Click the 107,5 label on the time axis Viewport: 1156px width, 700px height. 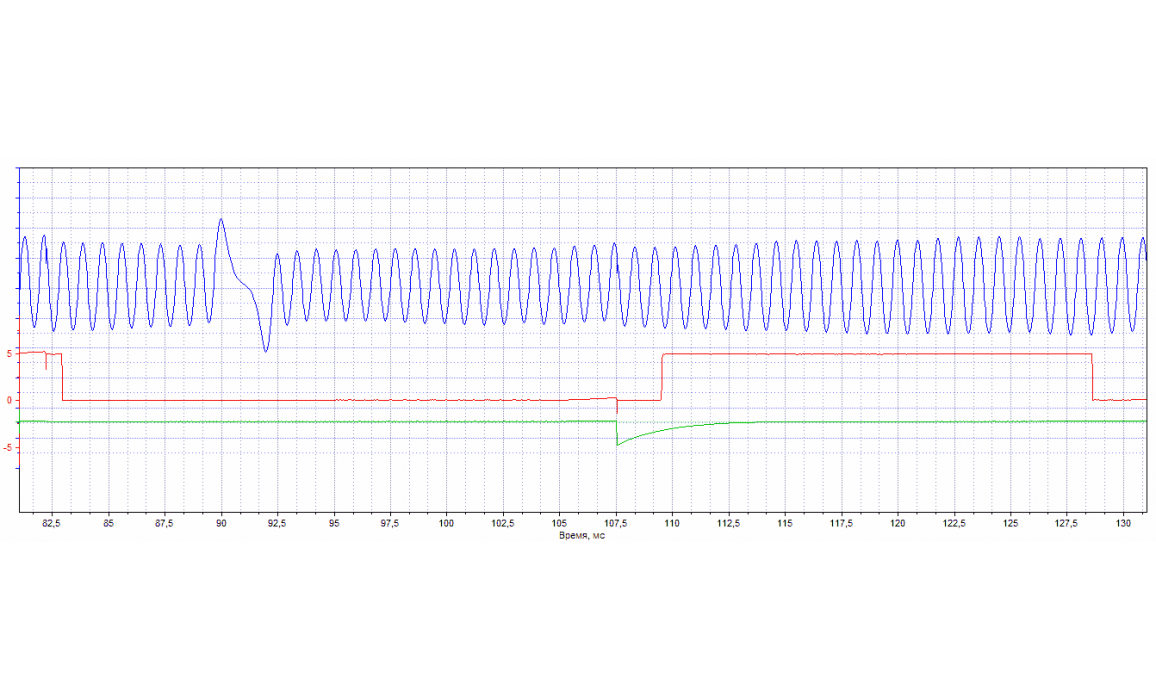coord(616,524)
